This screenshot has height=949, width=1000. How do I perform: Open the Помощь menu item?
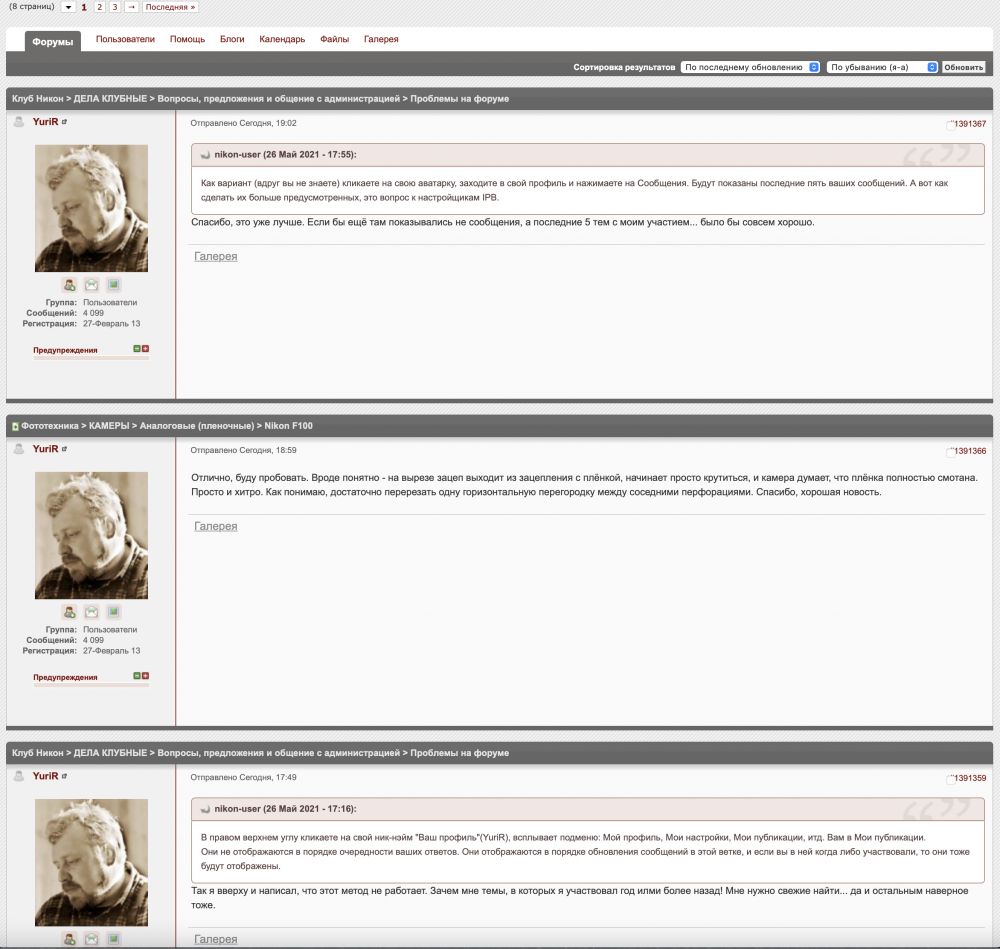pos(188,39)
